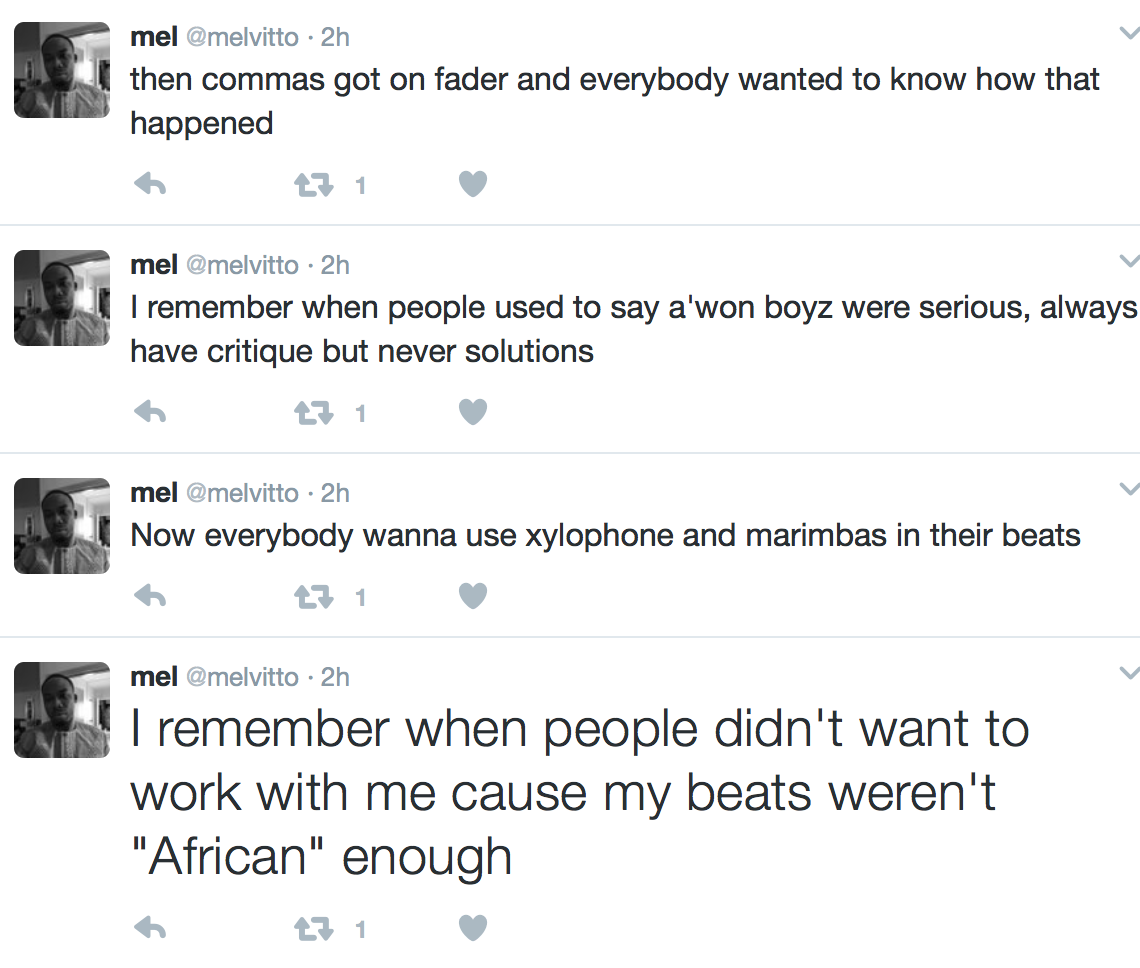Screen dimensions: 1140x968
Task: Retweet the a'won boyz critique tweet
Action: pyautogui.click(x=313, y=414)
